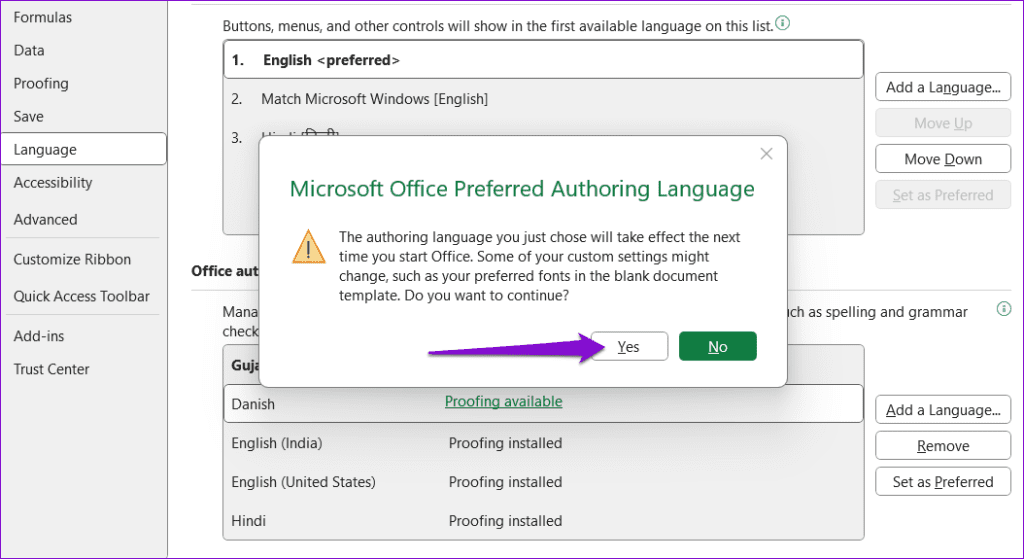Click the Move Down button
Screen dimensions: 1024x559
[943, 159]
